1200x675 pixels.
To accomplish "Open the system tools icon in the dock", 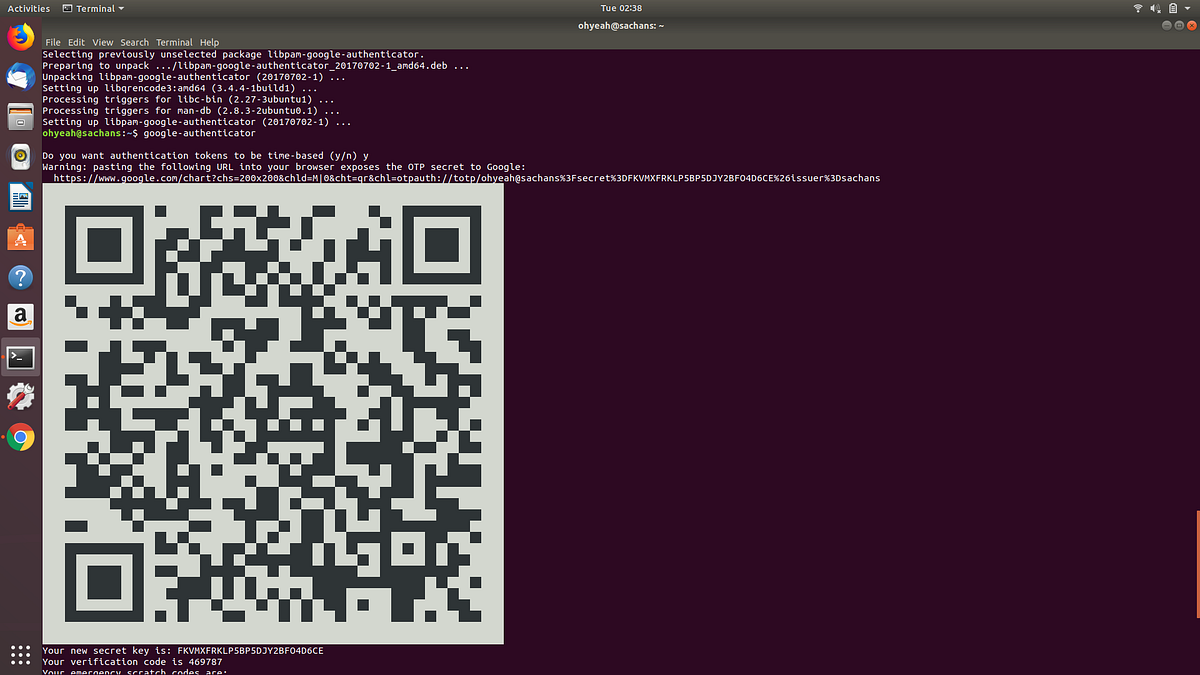I will [x=20, y=397].
